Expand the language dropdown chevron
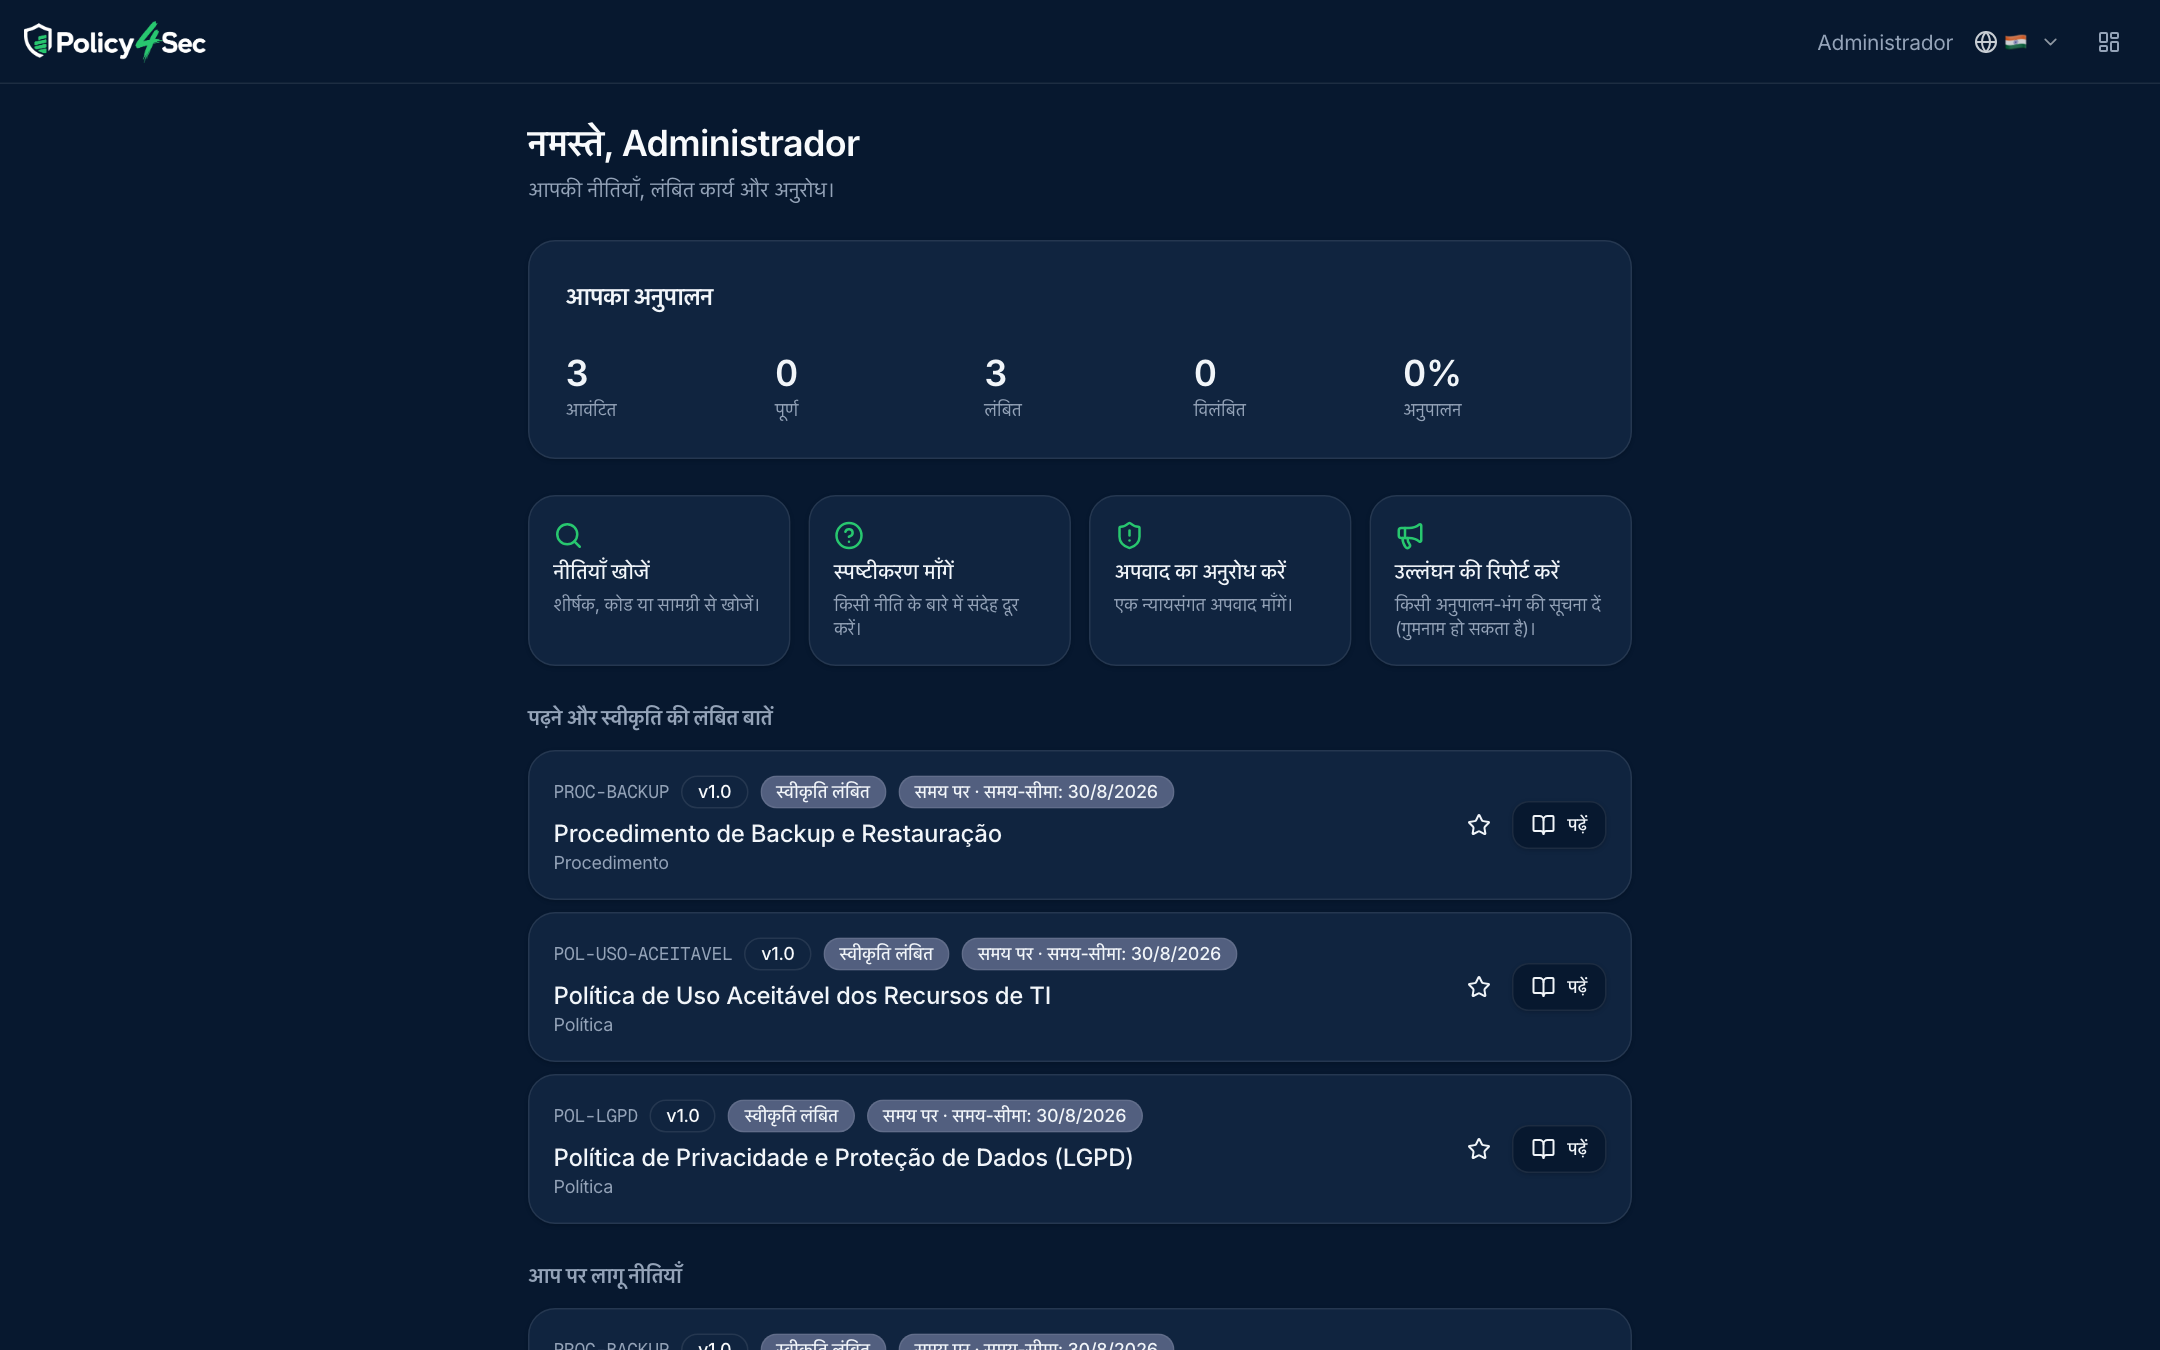The image size is (2160, 1350). pyautogui.click(x=2050, y=42)
